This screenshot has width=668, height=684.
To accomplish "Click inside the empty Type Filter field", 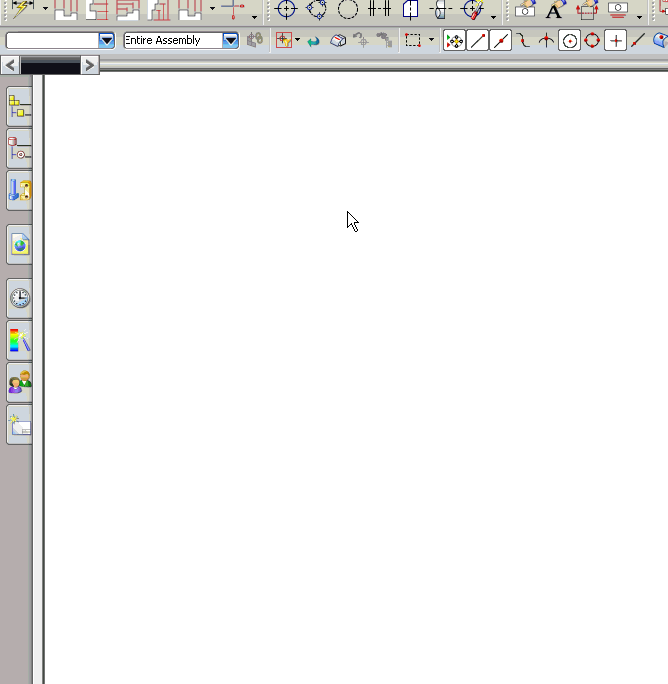I will pyautogui.click(x=52, y=41).
